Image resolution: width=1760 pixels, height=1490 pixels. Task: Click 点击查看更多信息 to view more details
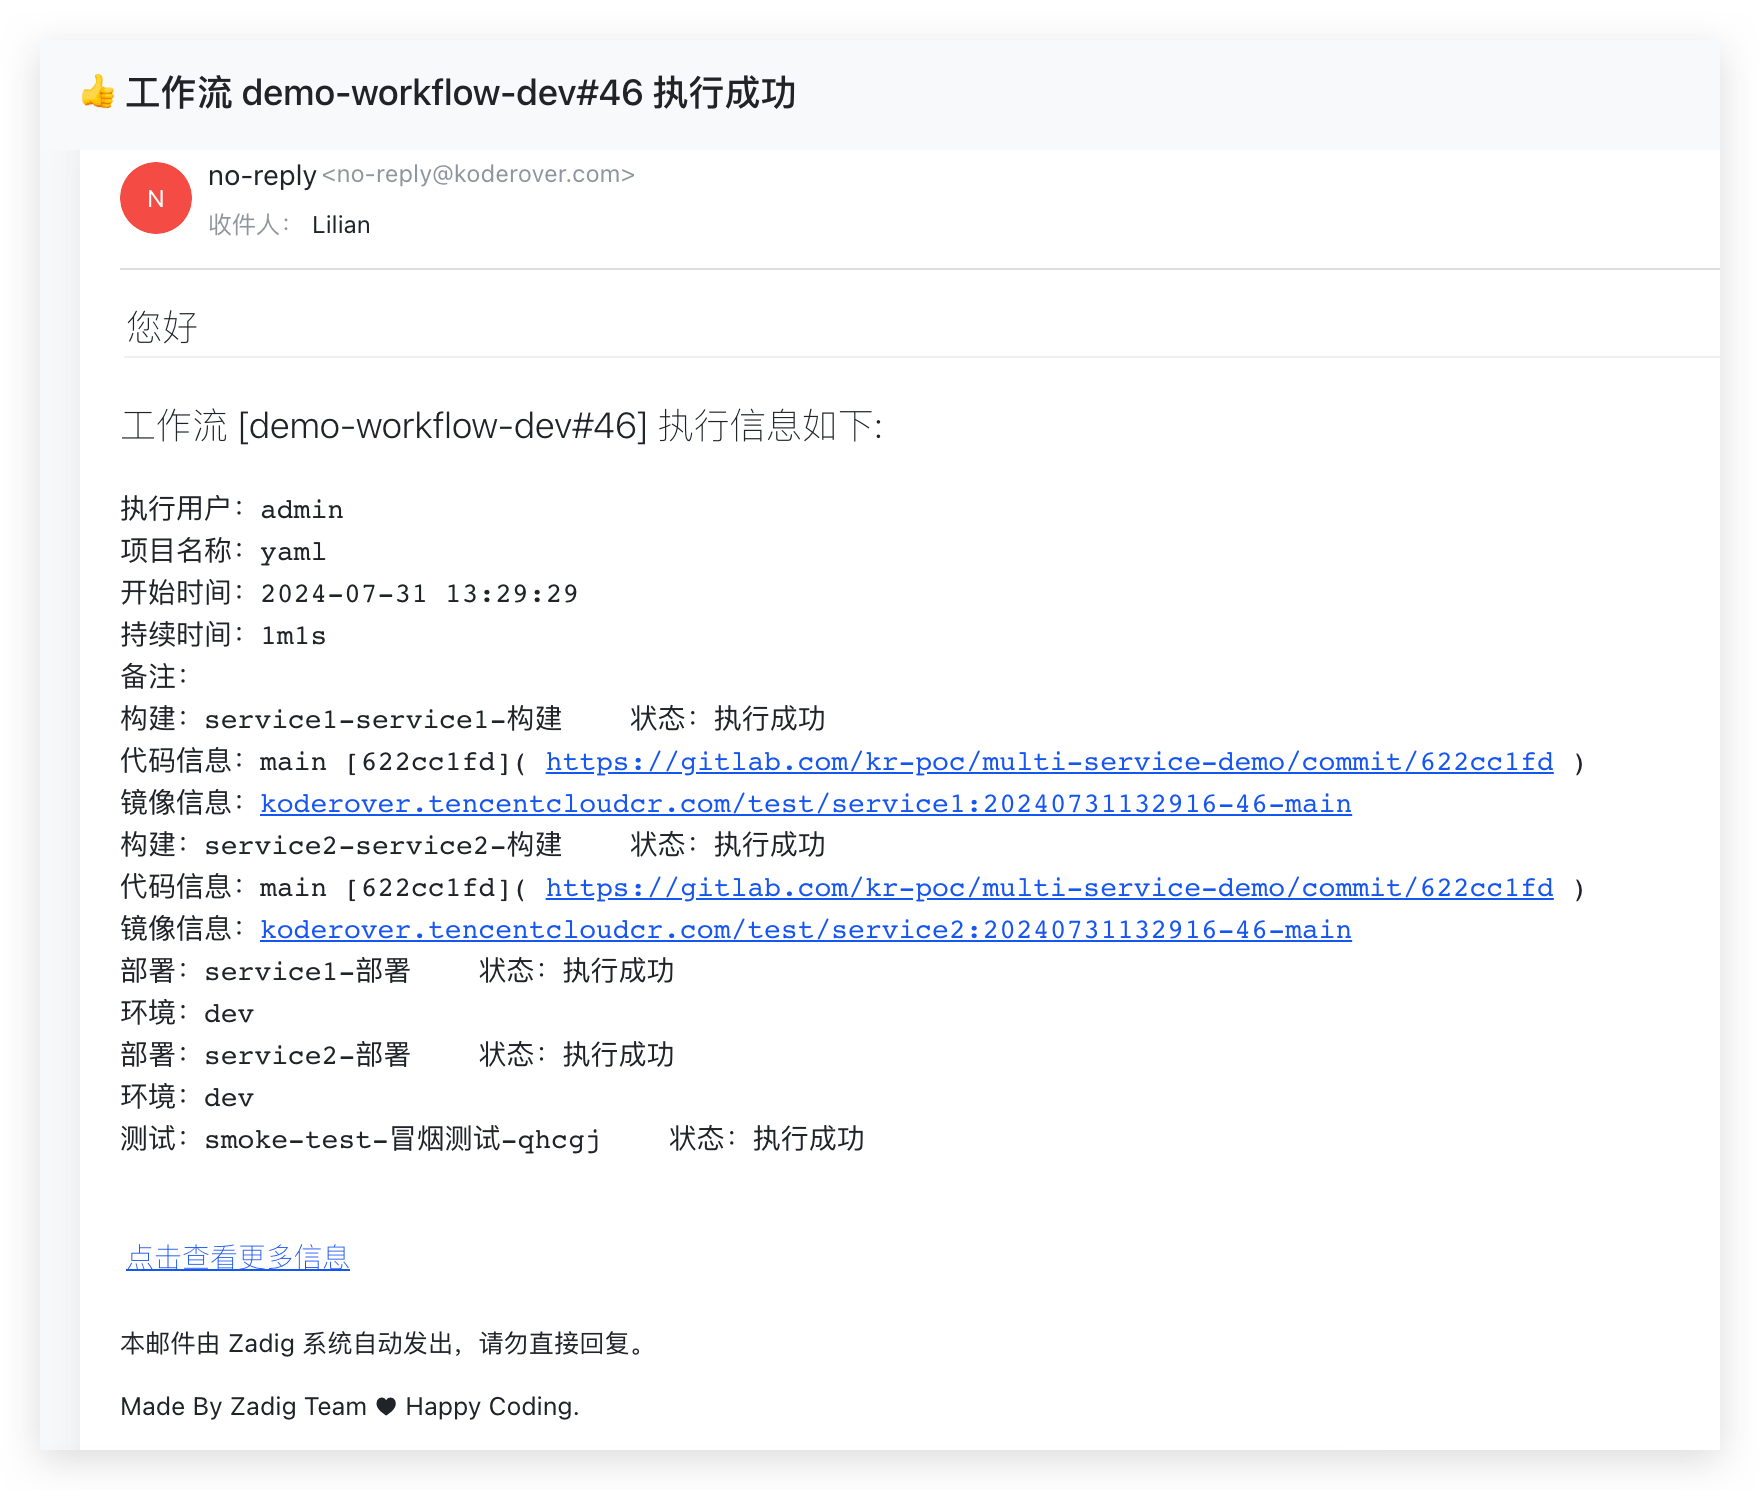(x=237, y=1257)
